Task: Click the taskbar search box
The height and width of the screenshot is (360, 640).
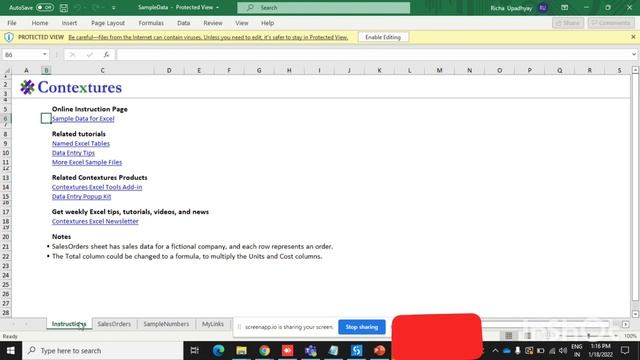Action: [x=102, y=351]
